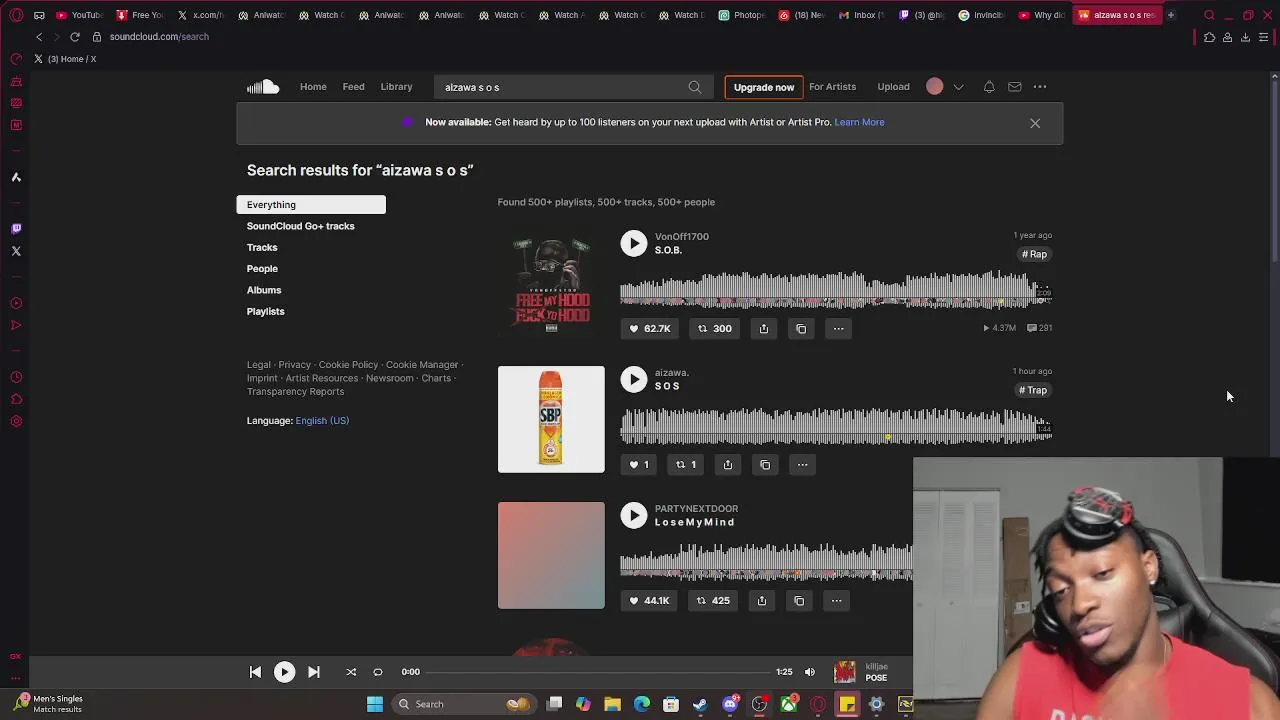Screen dimensions: 1280x720
Task: Open more options for the S.O.B. track
Action: [x=838, y=328]
